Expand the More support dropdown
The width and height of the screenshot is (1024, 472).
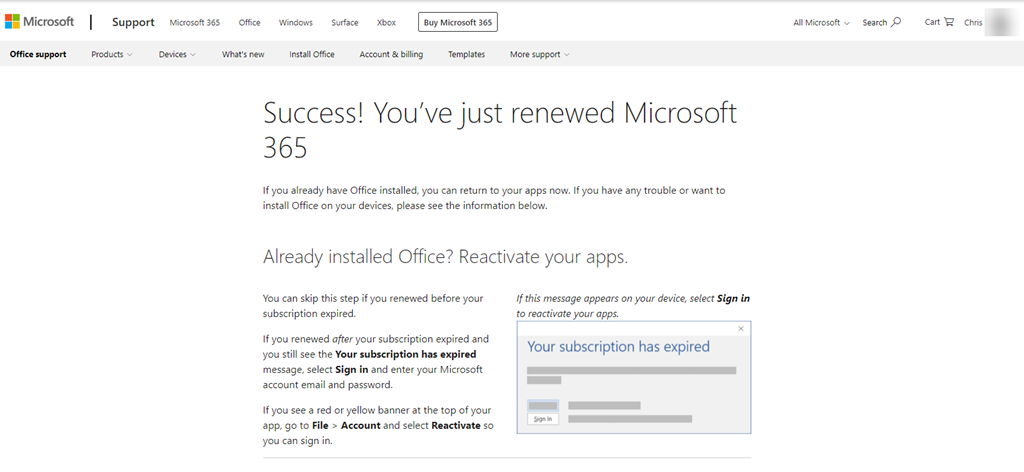(x=539, y=54)
